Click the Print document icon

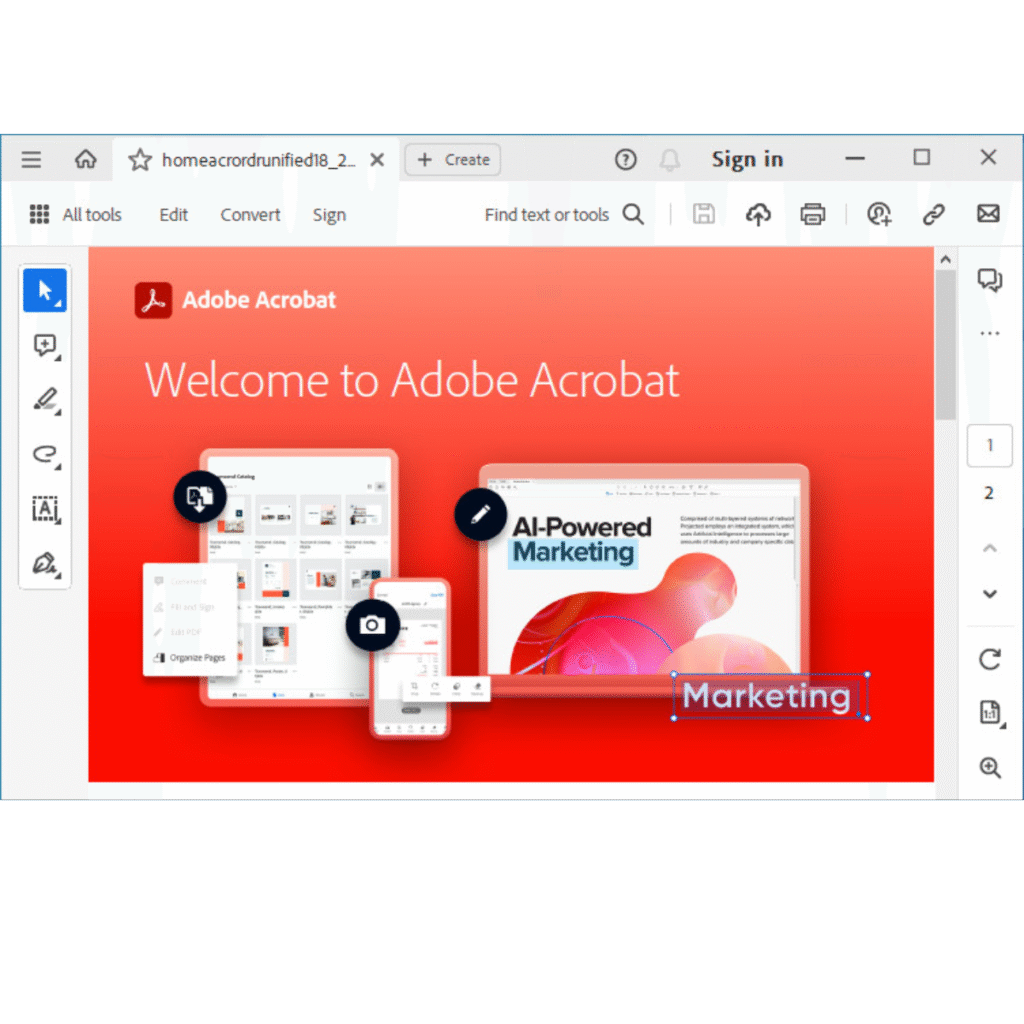(813, 214)
